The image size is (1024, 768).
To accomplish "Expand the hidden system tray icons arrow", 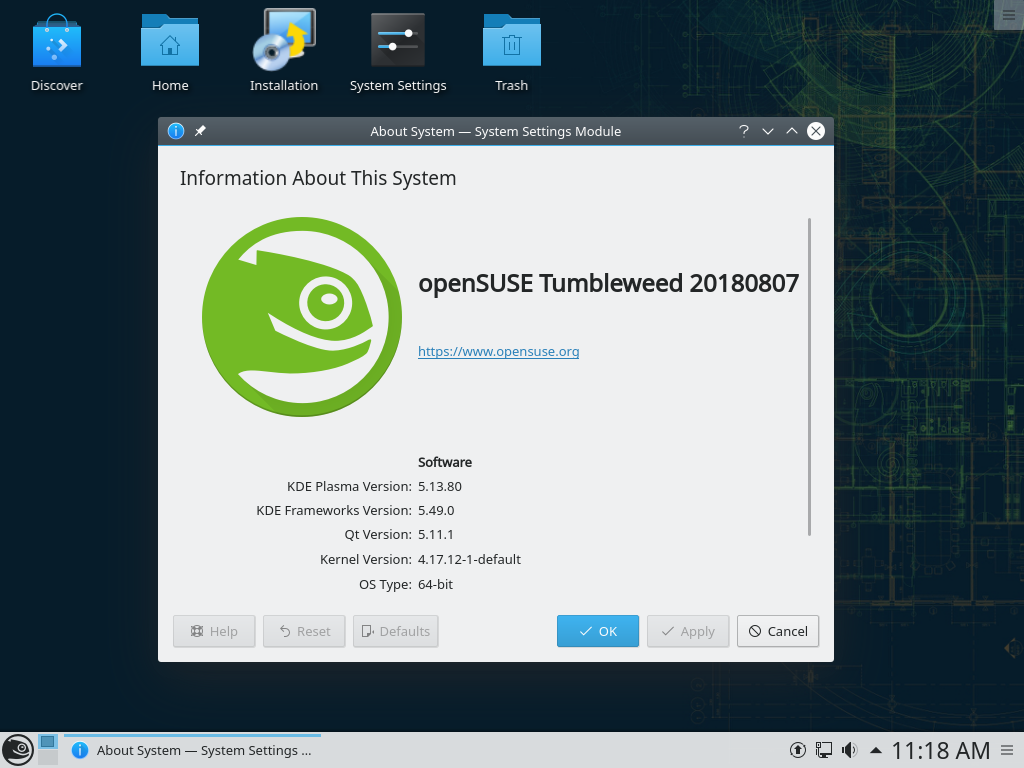I will [x=876, y=750].
